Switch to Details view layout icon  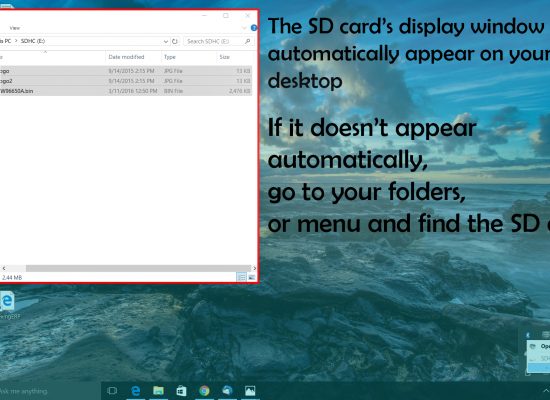pyautogui.click(x=241, y=277)
